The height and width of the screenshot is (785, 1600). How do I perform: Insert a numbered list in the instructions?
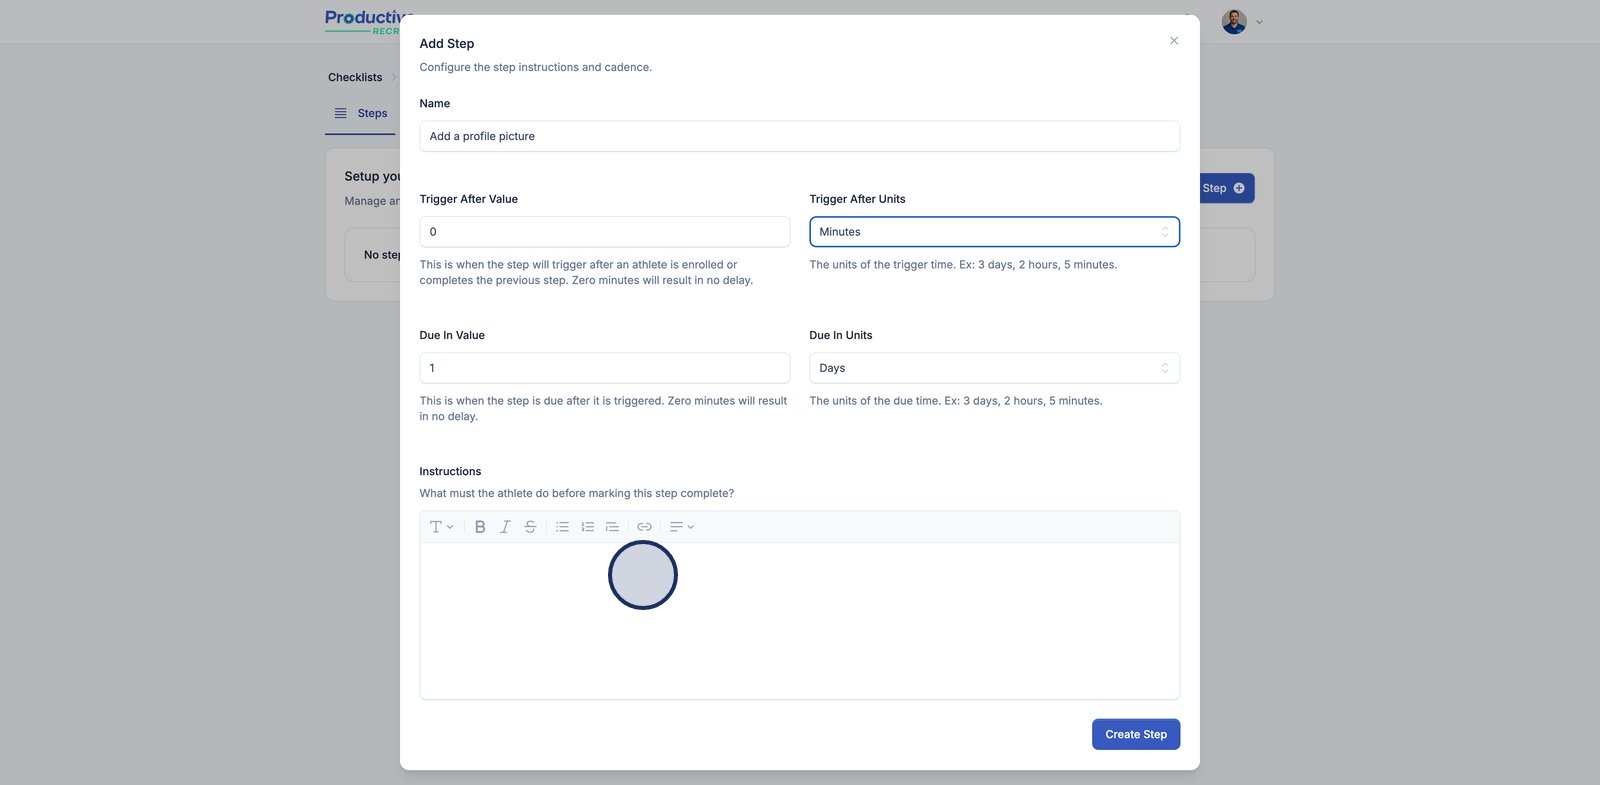587,527
